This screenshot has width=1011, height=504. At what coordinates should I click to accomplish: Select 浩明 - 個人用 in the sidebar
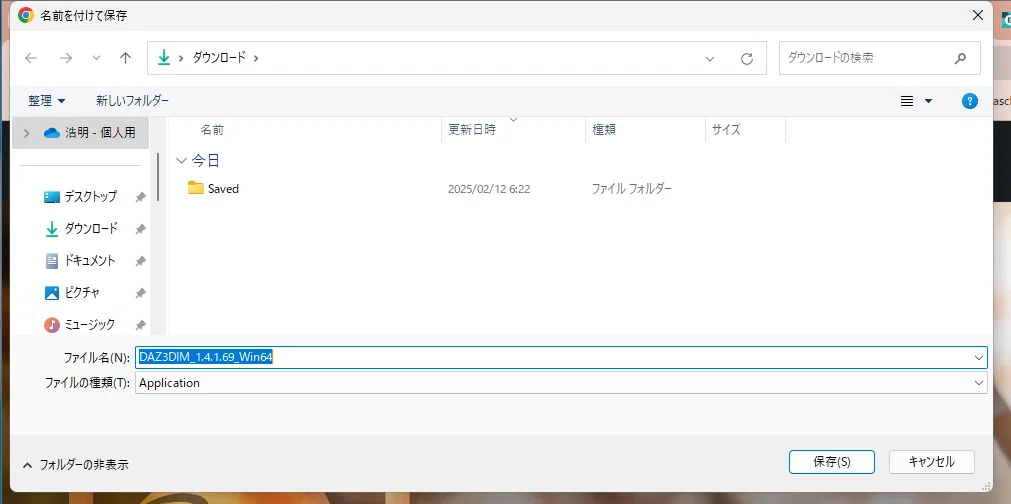(81, 133)
